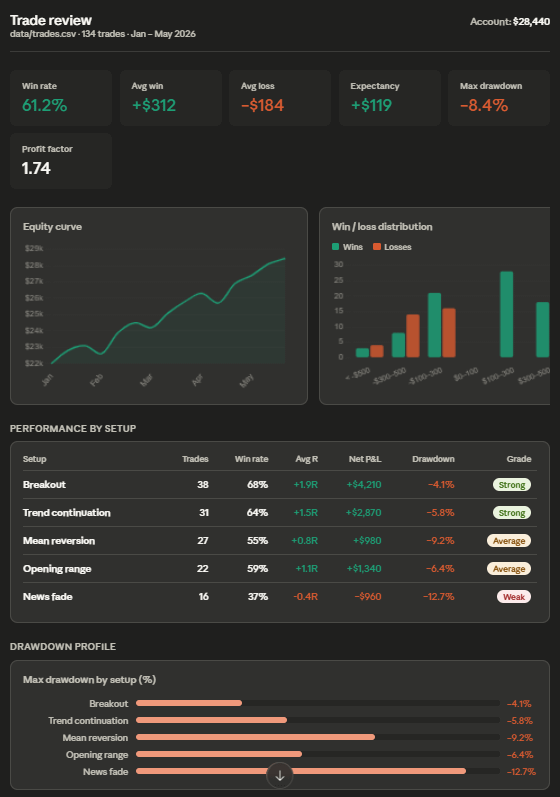The height and width of the screenshot is (797, 560).
Task: Click the scroll-down arrow button
Action: pos(279,775)
